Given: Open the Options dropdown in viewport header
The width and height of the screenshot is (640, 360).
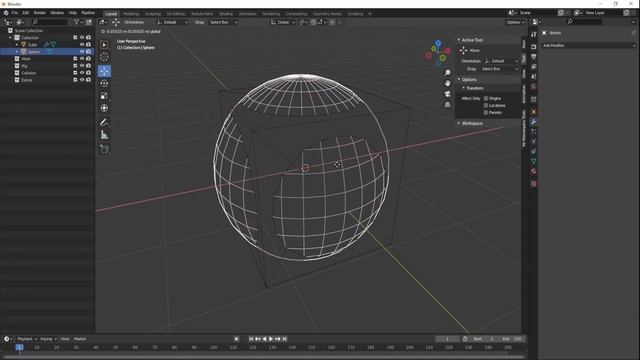Looking at the screenshot, I should point(515,22).
